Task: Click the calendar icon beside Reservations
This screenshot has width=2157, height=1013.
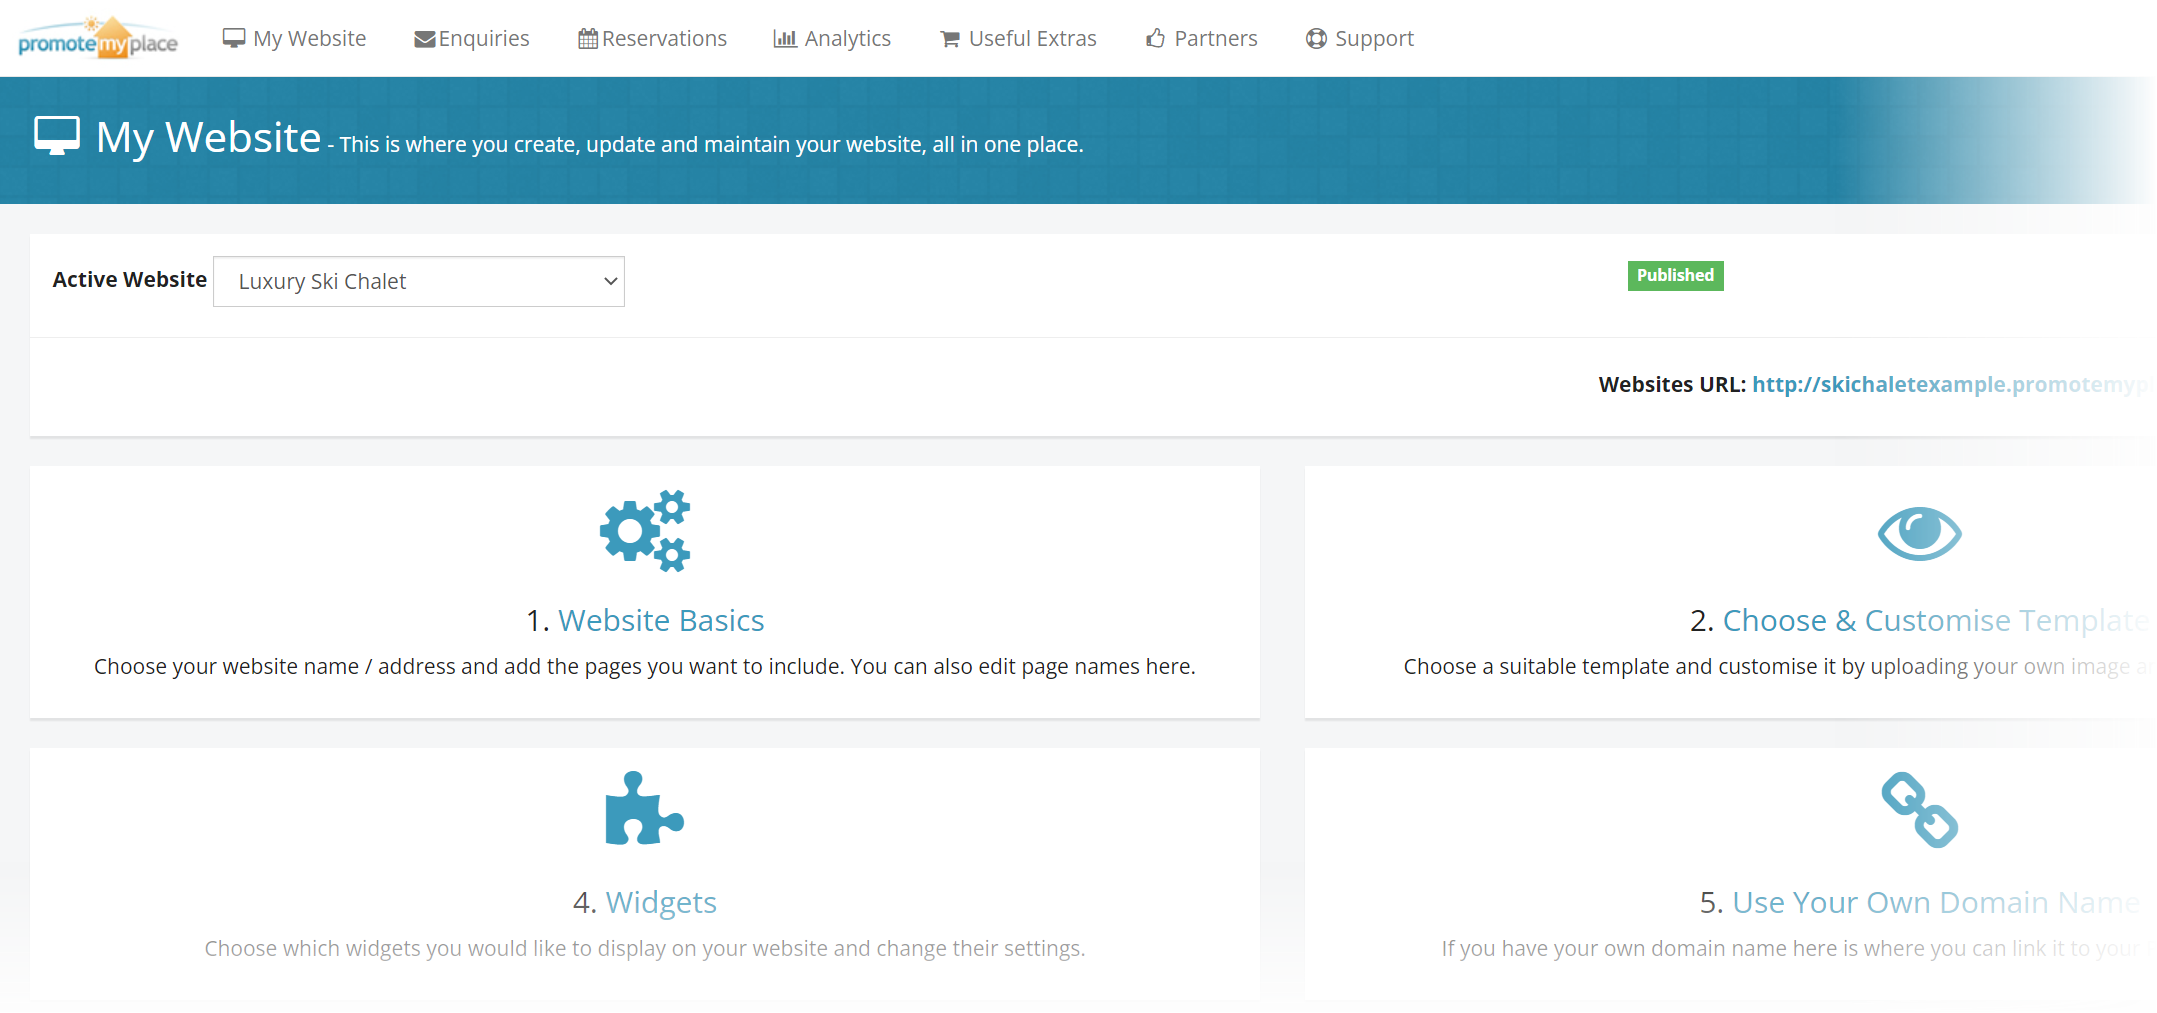Action: click(x=588, y=39)
